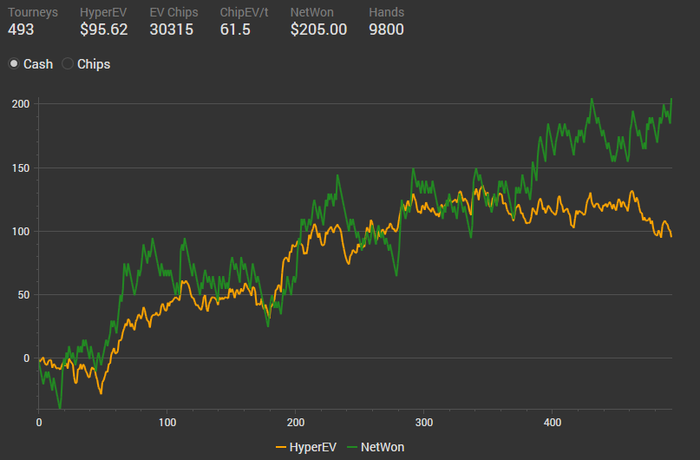
Task: Click the HyperEV value $95.62
Action: tap(104, 29)
